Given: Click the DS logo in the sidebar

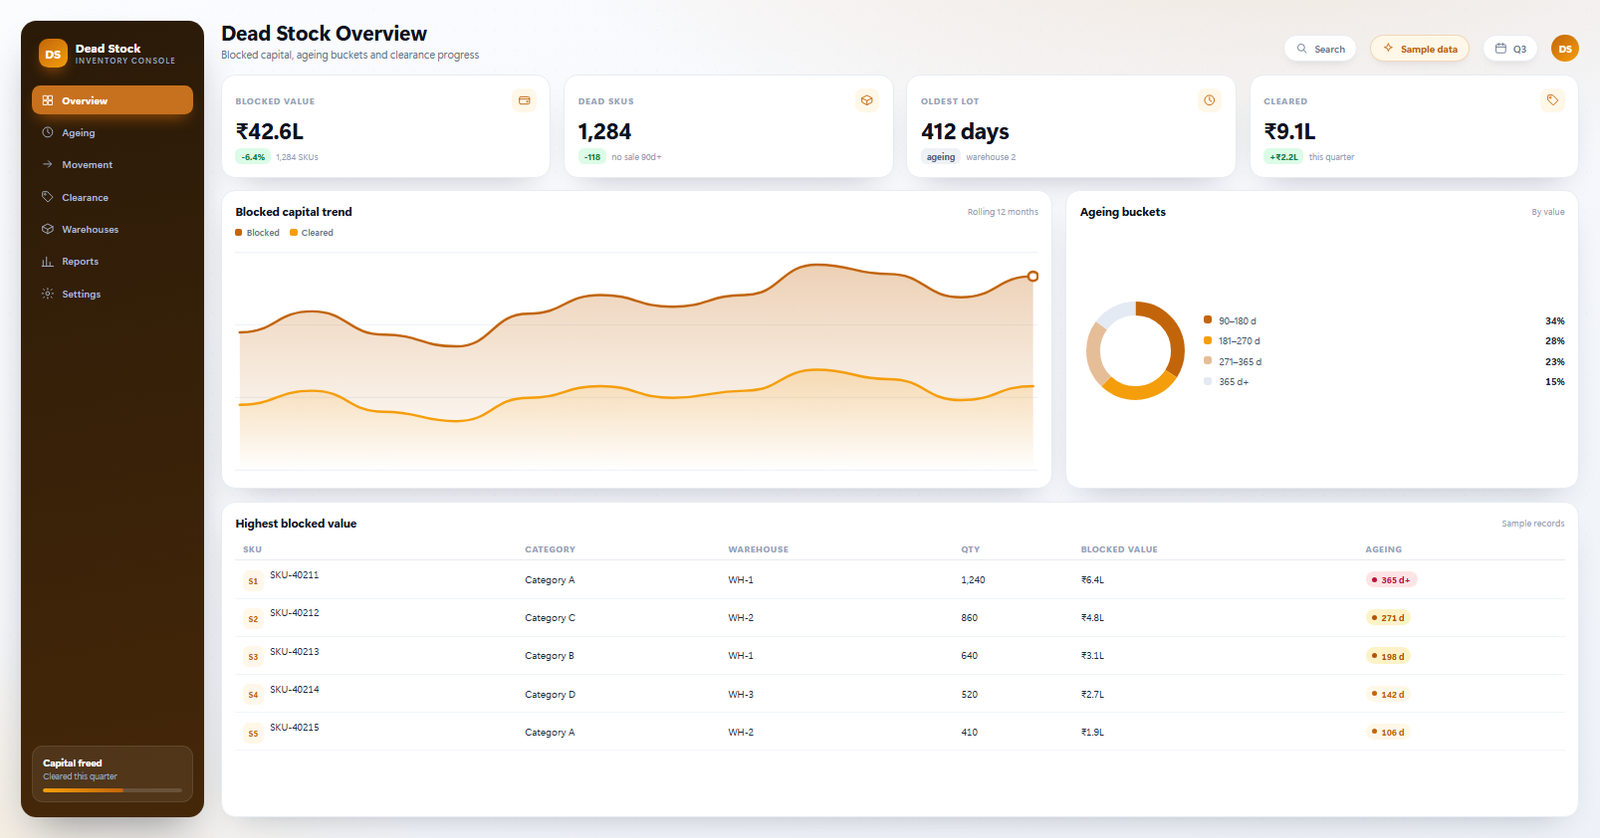Looking at the screenshot, I should (x=53, y=54).
